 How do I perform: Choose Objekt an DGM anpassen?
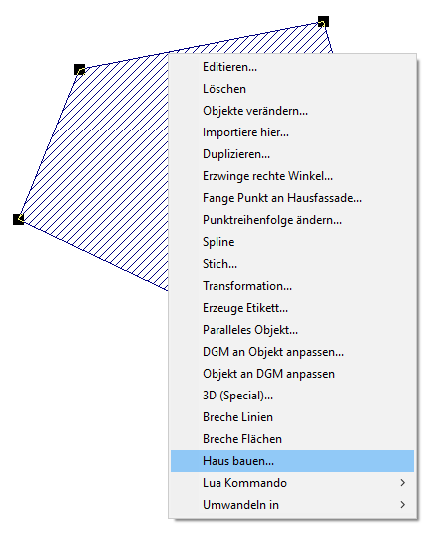tap(292, 374)
